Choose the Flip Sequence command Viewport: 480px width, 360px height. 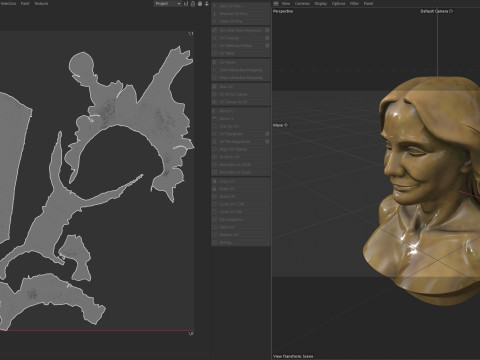[241, 220]
